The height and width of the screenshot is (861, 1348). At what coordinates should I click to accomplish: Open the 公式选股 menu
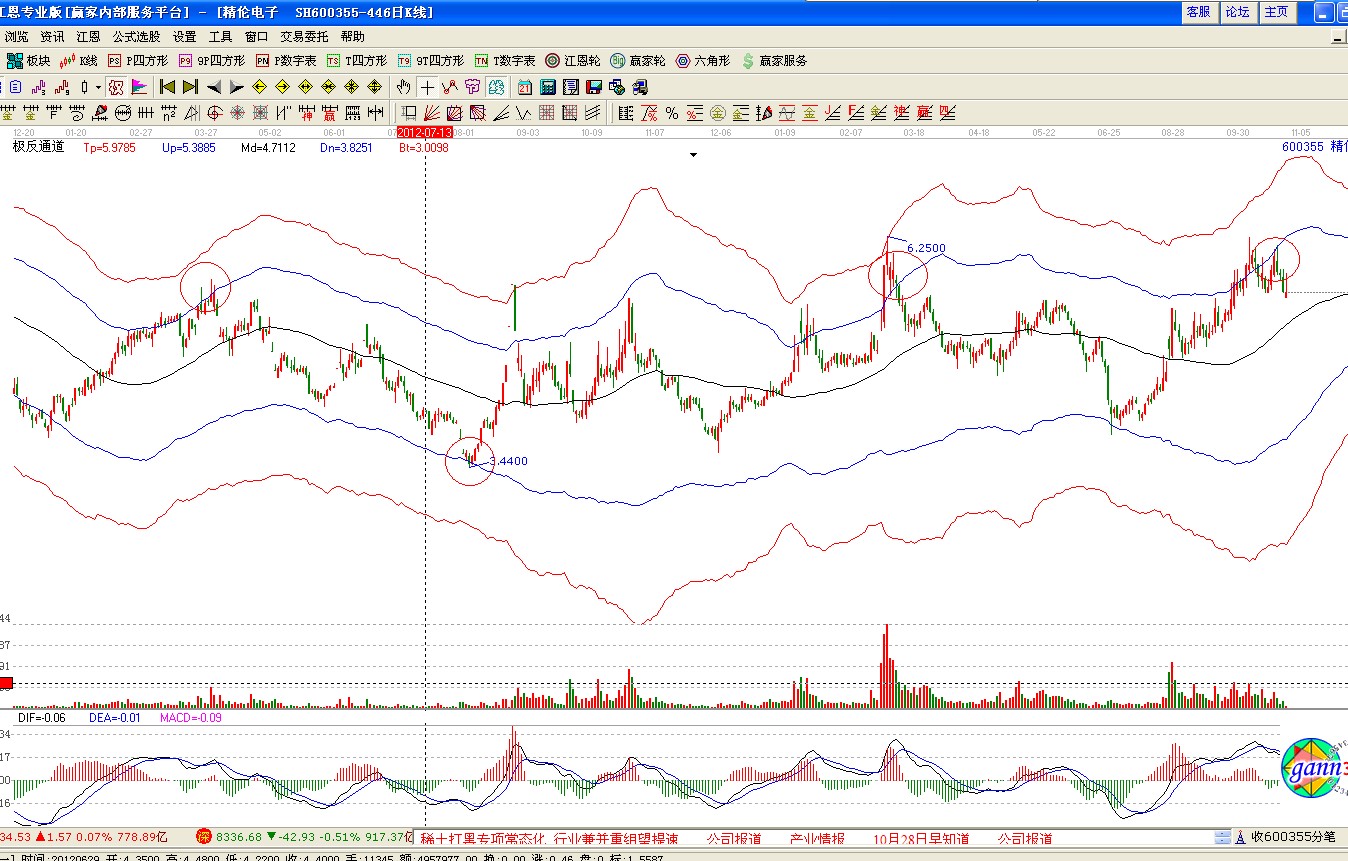tap(136, 36)
